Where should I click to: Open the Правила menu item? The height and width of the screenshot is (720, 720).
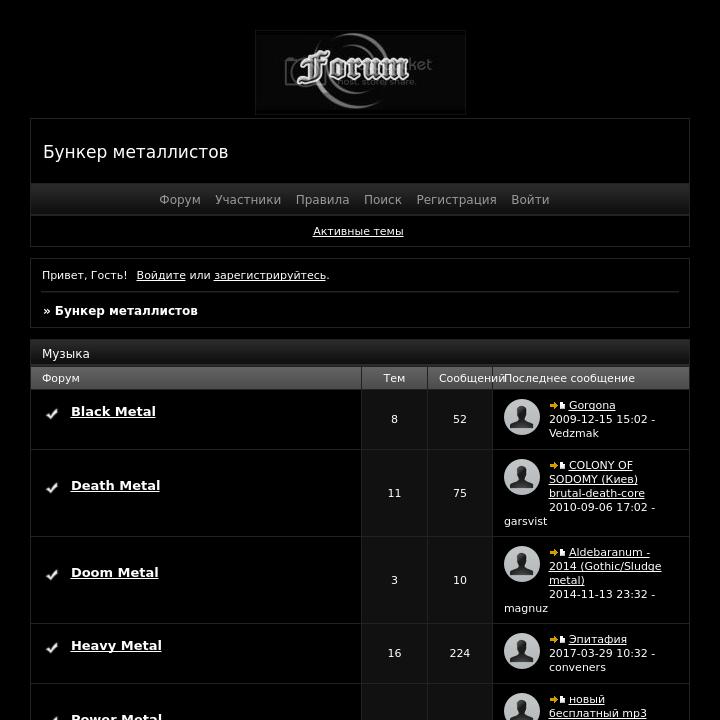(x=322, y=200)
